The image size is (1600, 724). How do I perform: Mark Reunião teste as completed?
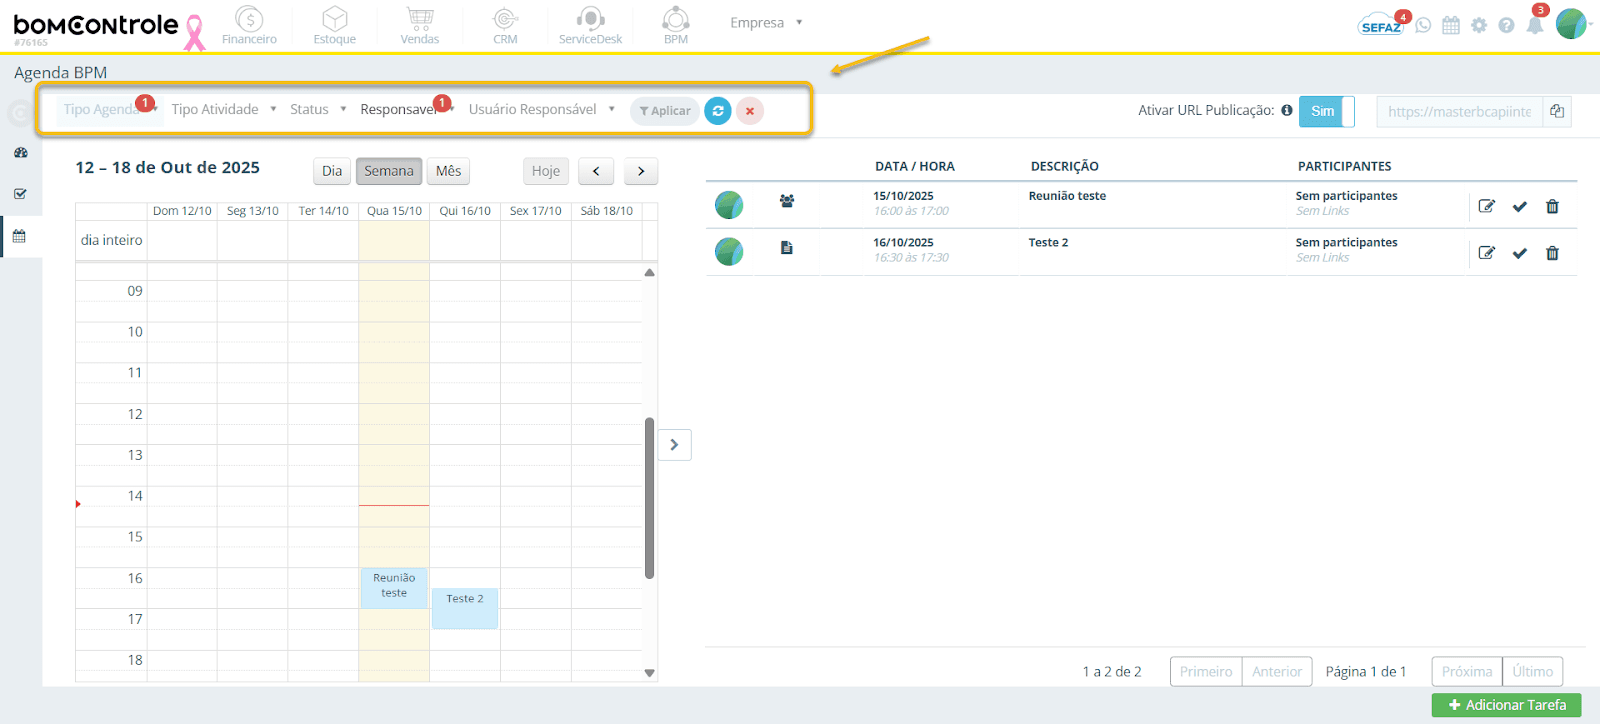[x=1520, y=206]
